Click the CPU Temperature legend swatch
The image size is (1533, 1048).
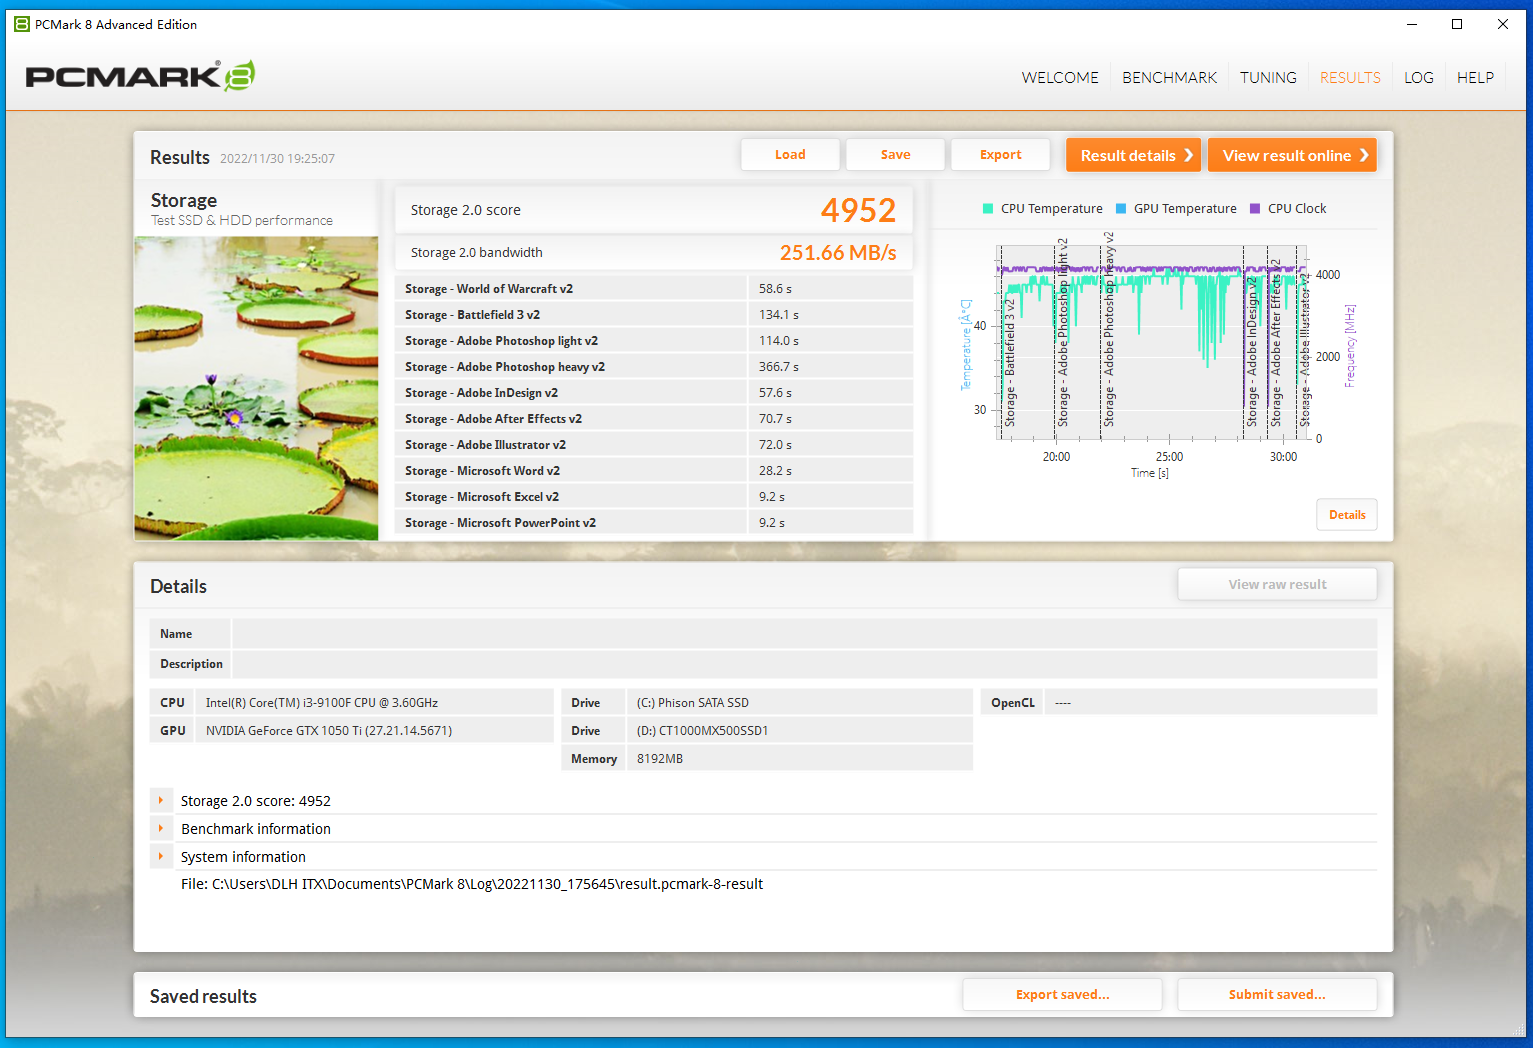pyautogui.click(x=988, y=209)
